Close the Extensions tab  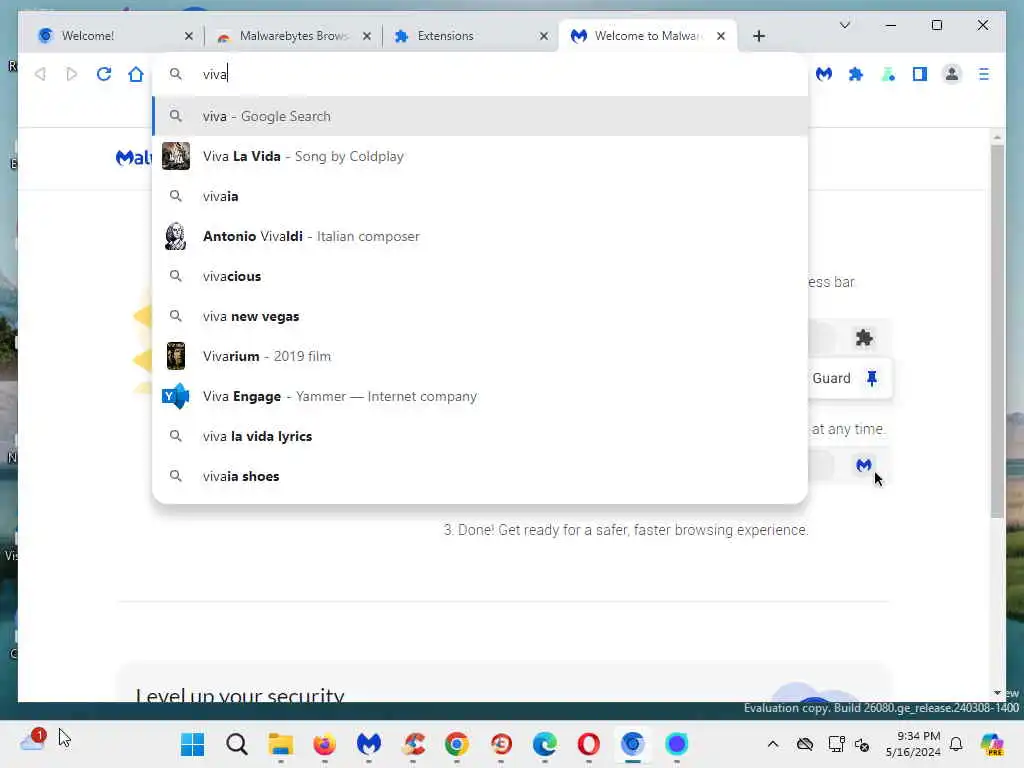[544, 36]
